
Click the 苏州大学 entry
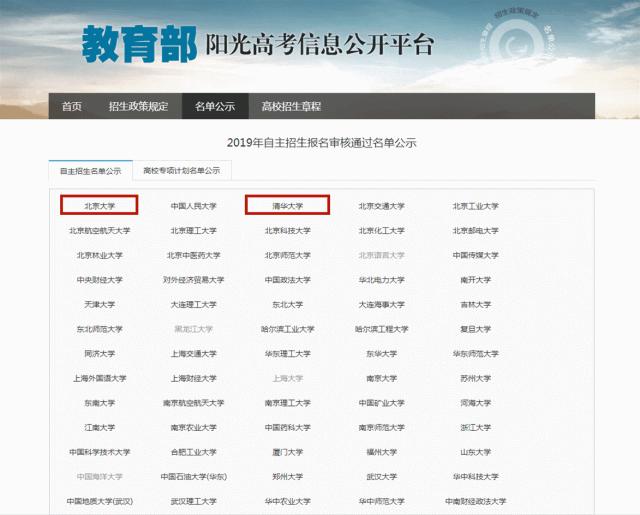[476, 378]
